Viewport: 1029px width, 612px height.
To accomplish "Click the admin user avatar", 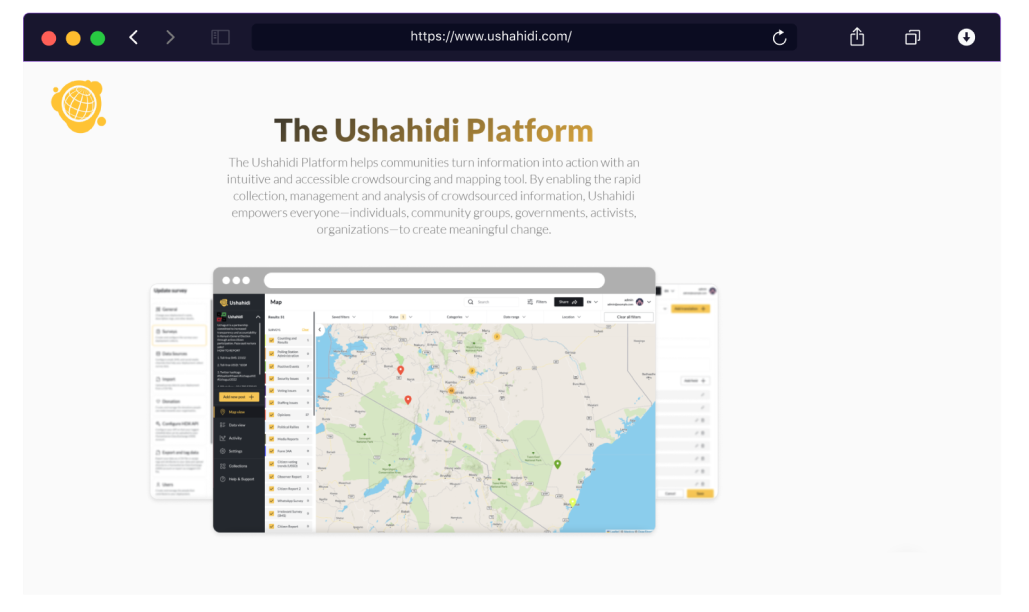I will point(640,302).
